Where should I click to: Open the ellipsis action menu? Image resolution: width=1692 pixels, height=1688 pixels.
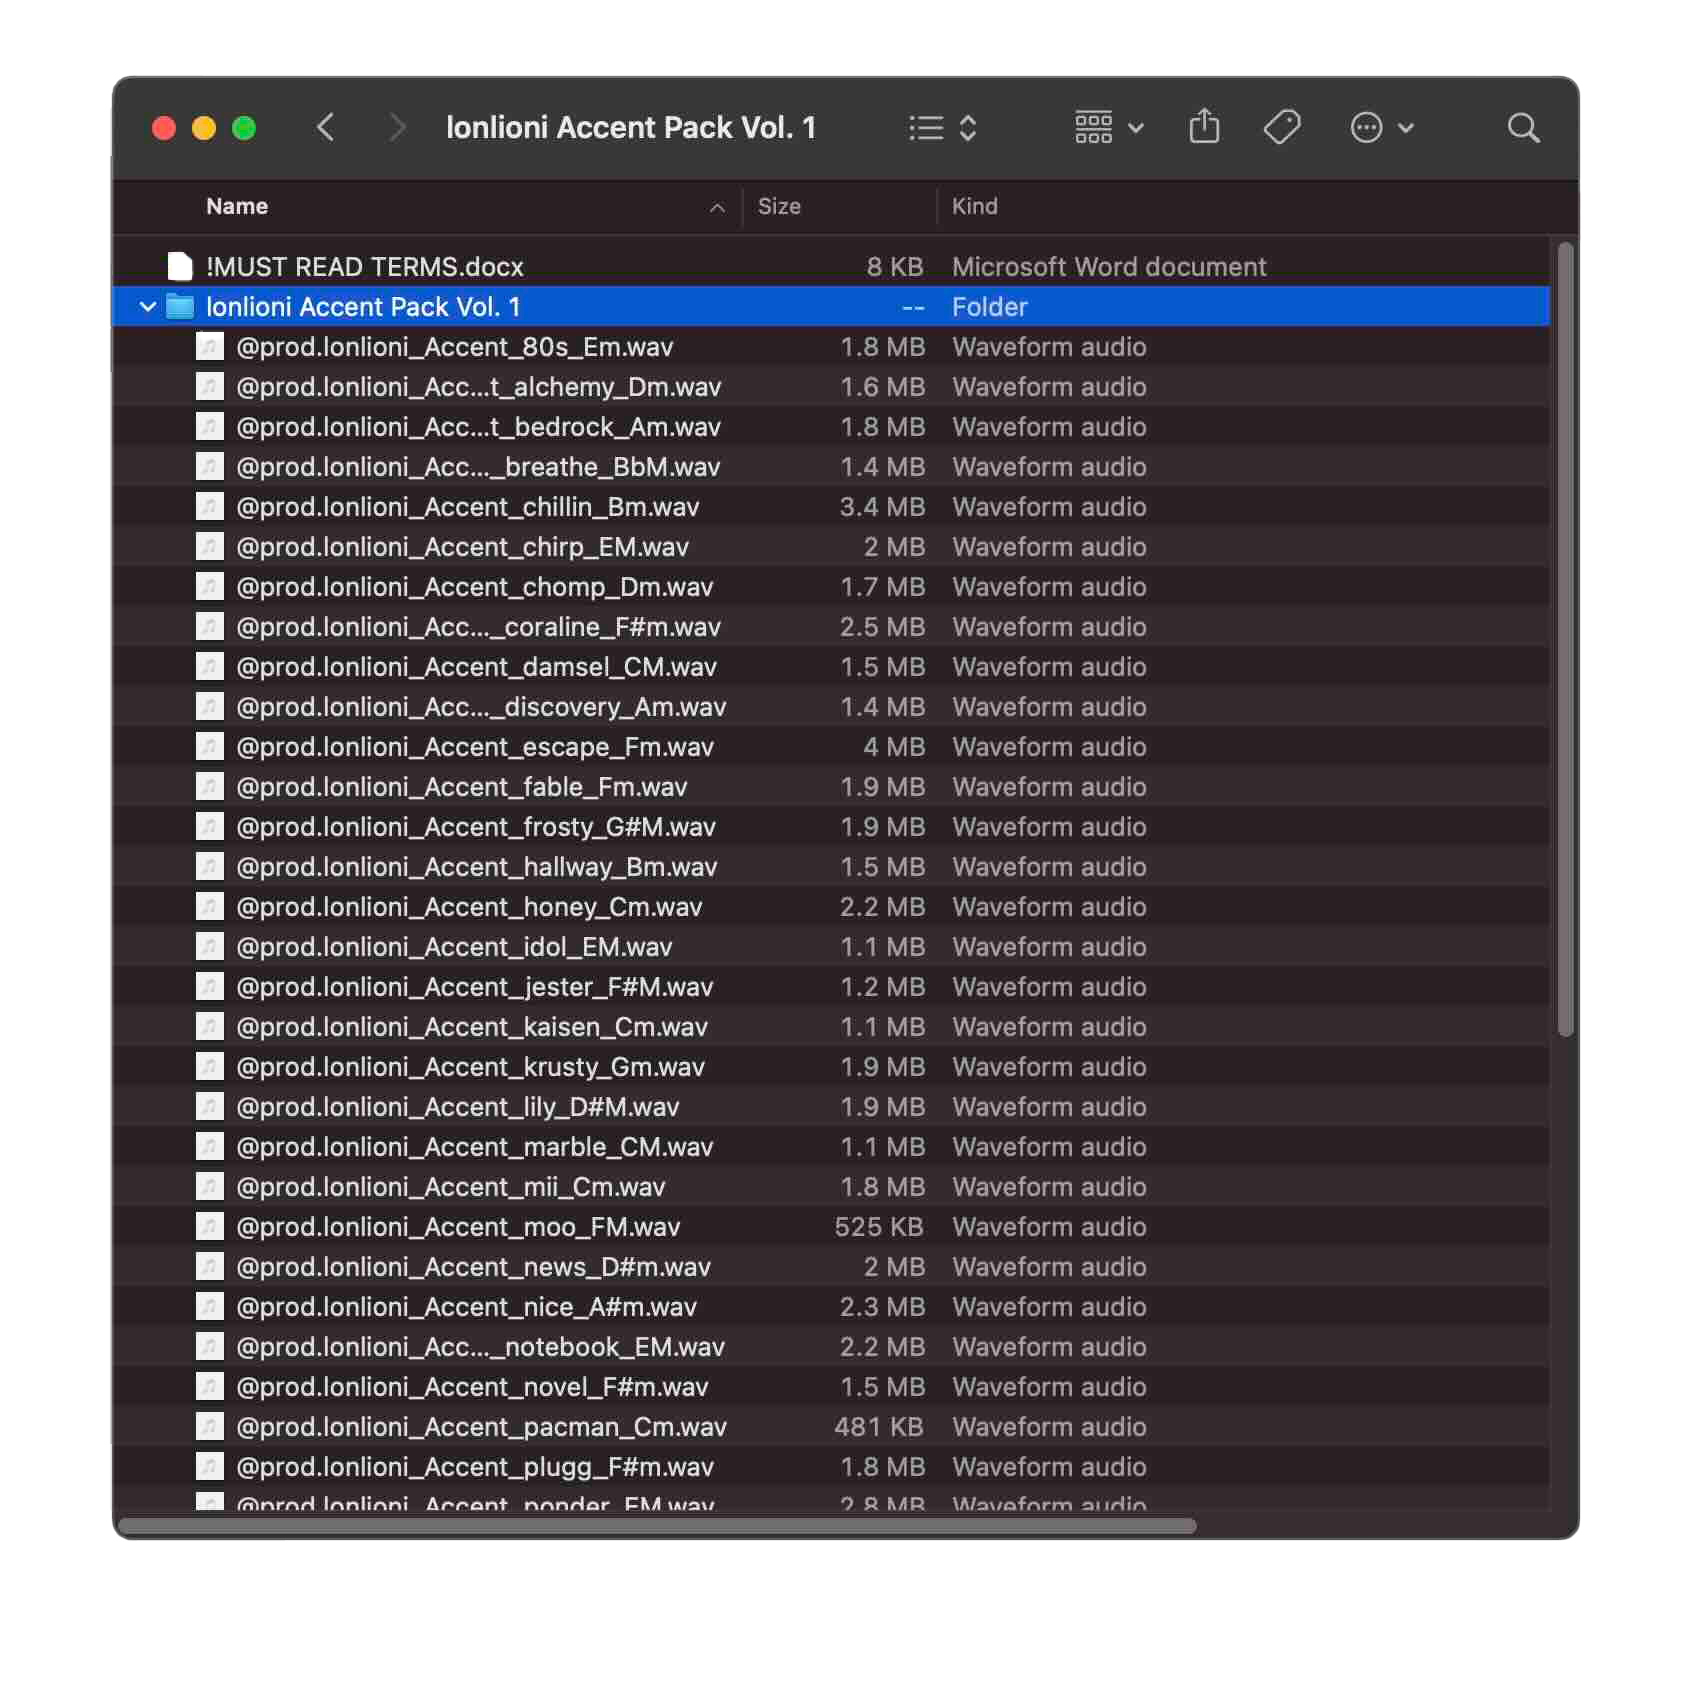[x=1381, y=127]
